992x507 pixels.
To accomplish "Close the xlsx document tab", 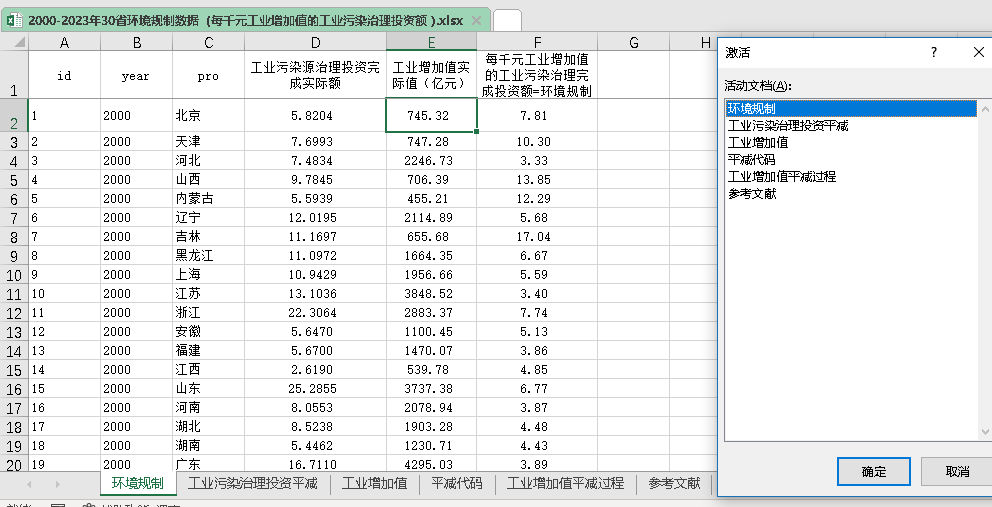I will (476, 21).
